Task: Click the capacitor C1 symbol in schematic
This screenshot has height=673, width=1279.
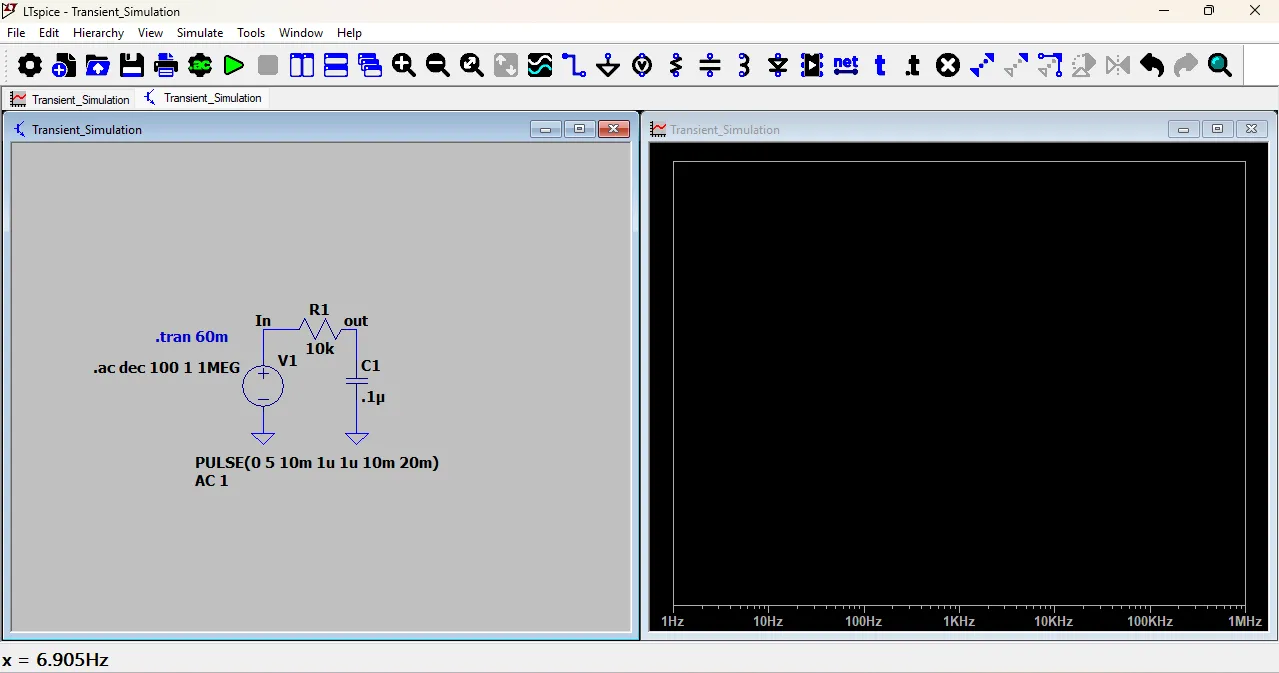Action: (x=356, y=381)
